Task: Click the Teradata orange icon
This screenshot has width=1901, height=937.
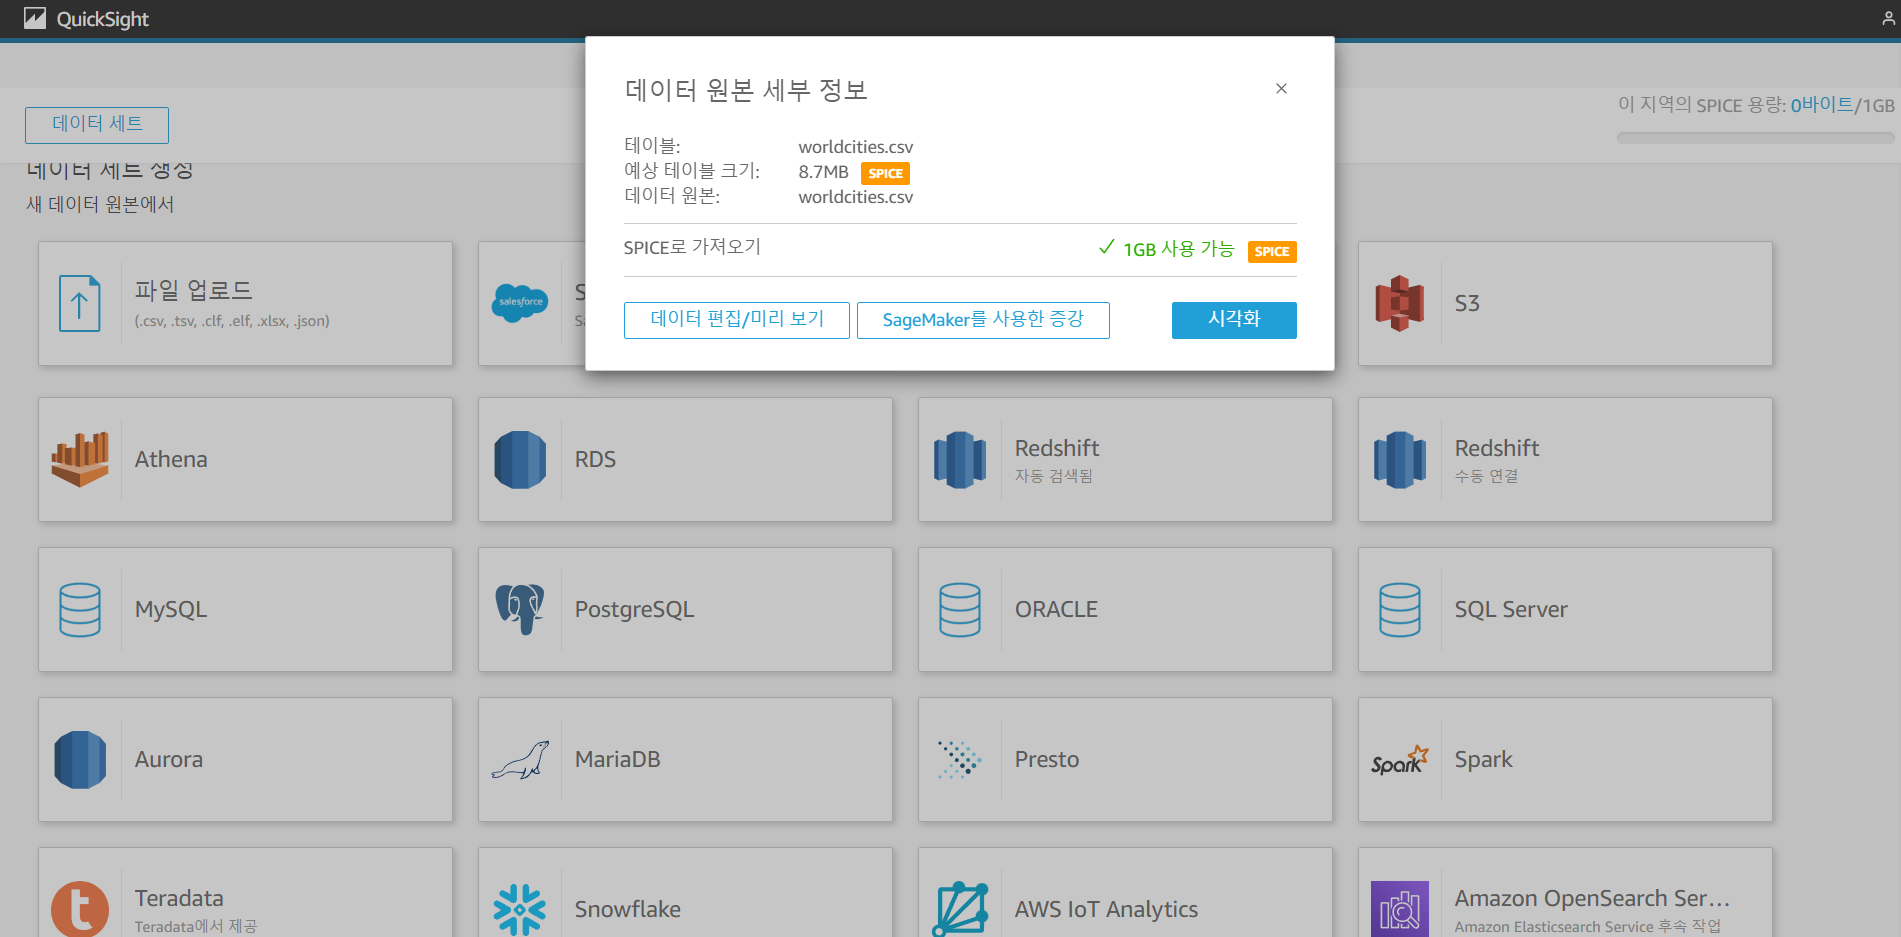Action: (x=80, y=908)
